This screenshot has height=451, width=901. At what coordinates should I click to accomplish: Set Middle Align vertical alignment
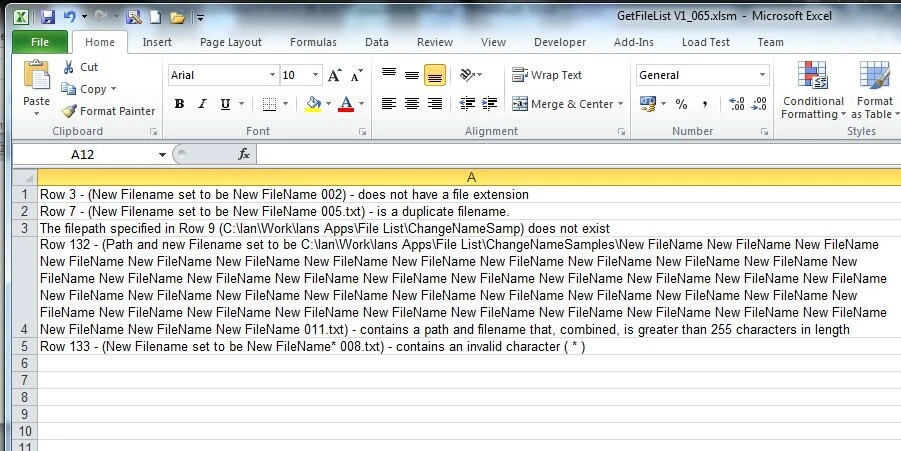pos(412,75)
